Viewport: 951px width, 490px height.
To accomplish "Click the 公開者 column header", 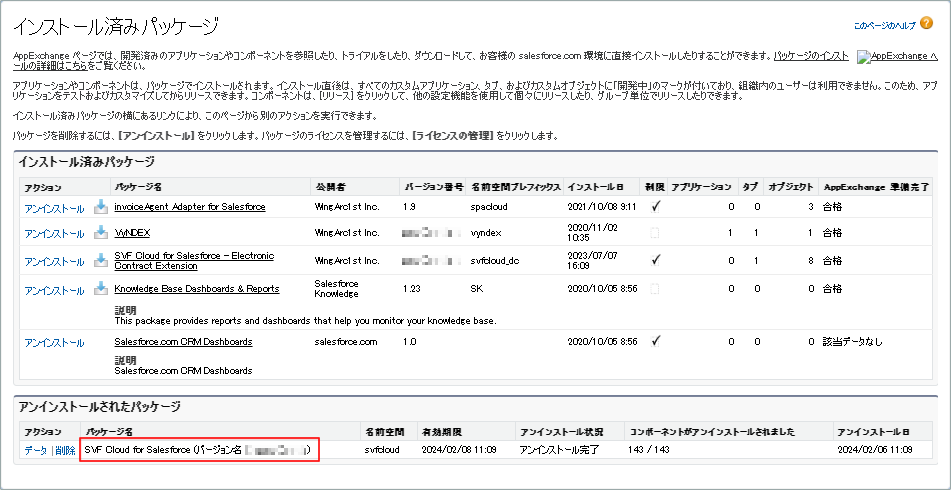I will coord(331,187).
